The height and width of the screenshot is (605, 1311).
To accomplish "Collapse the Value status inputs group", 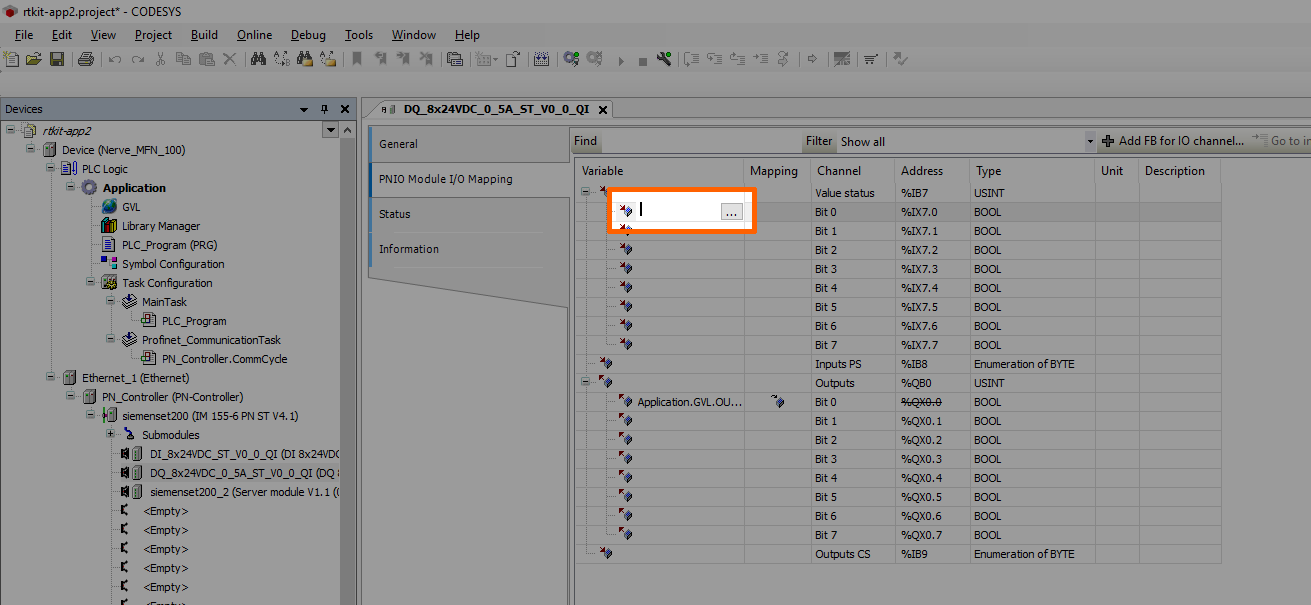I will (586, 193).
